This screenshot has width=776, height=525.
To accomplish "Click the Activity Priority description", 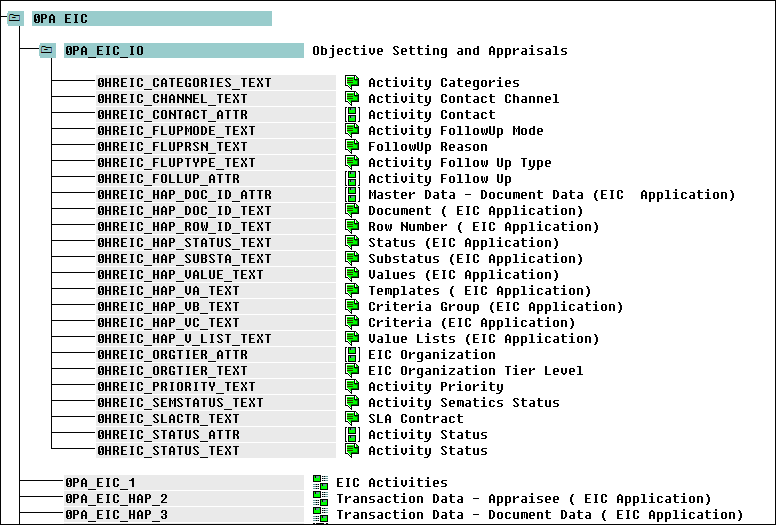I will tap(435, 387).
